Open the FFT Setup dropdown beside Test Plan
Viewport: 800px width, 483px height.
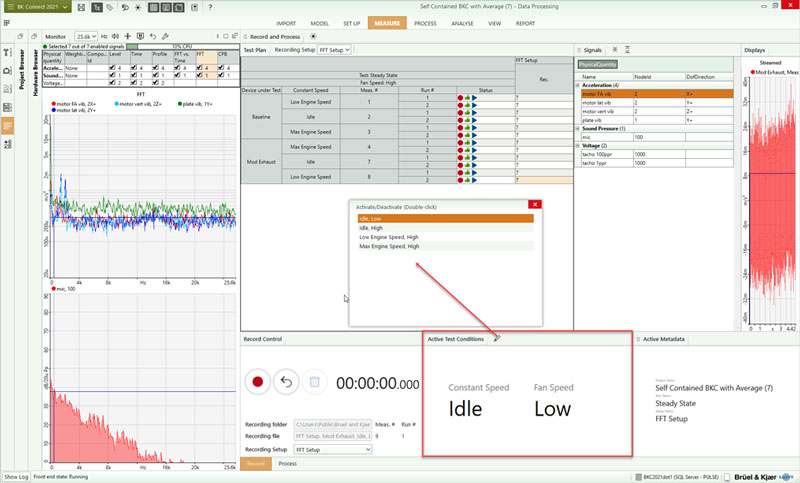[335, 50]
